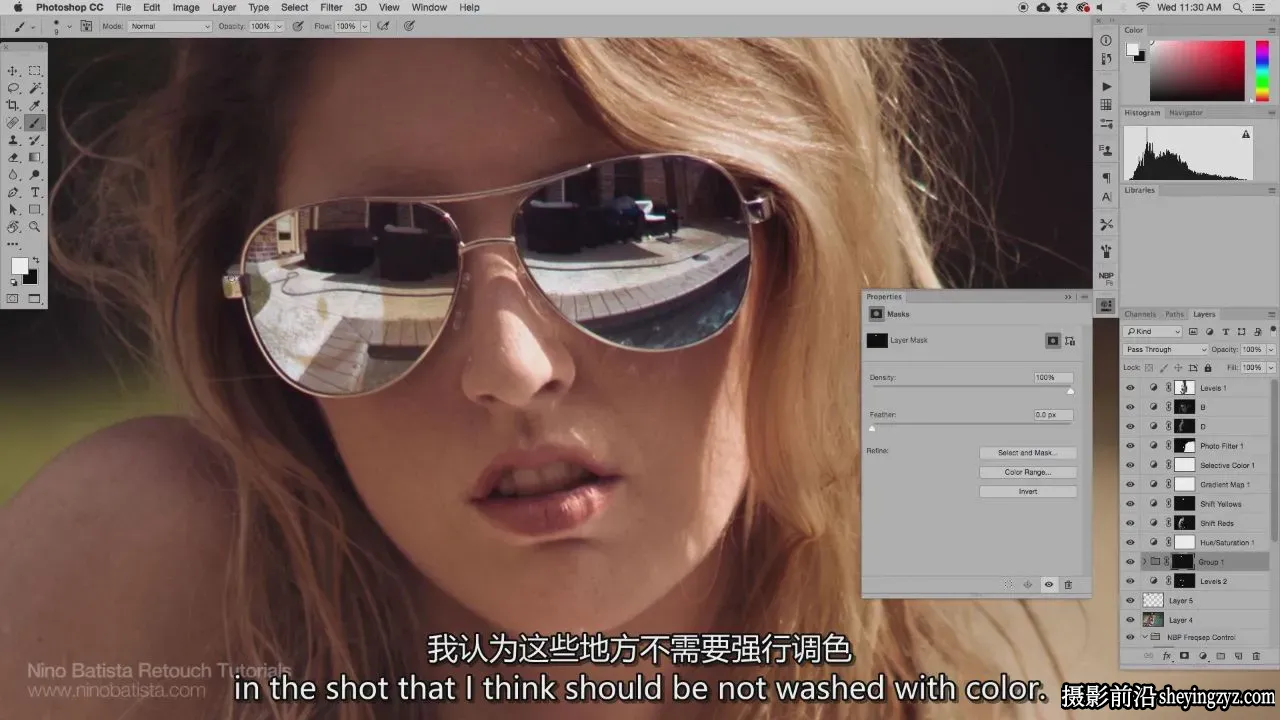The height and width of the screenshot is (720, 1280).
Task: Hide the Photo Filter 1 layer
Action: pos(1130,446)
